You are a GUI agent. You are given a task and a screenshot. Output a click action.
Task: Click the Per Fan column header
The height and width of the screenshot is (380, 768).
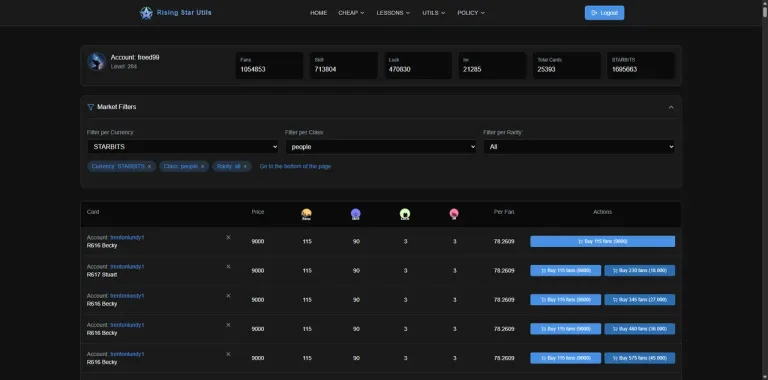(x=504, y=212)
